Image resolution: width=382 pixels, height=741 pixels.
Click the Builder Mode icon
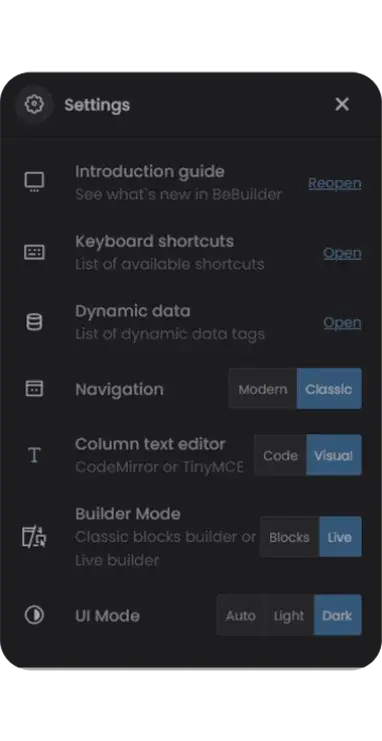[34, 537]
